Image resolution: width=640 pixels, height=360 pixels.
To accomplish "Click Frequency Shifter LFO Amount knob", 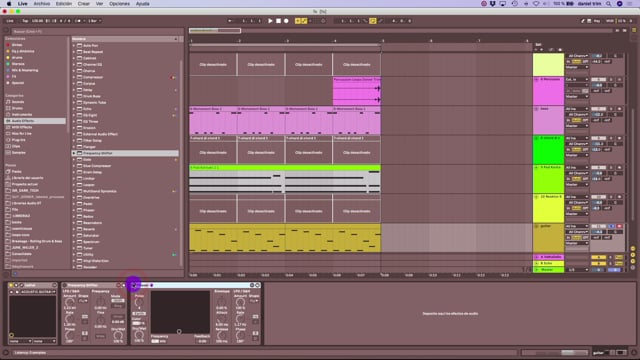I will [70, 302].
